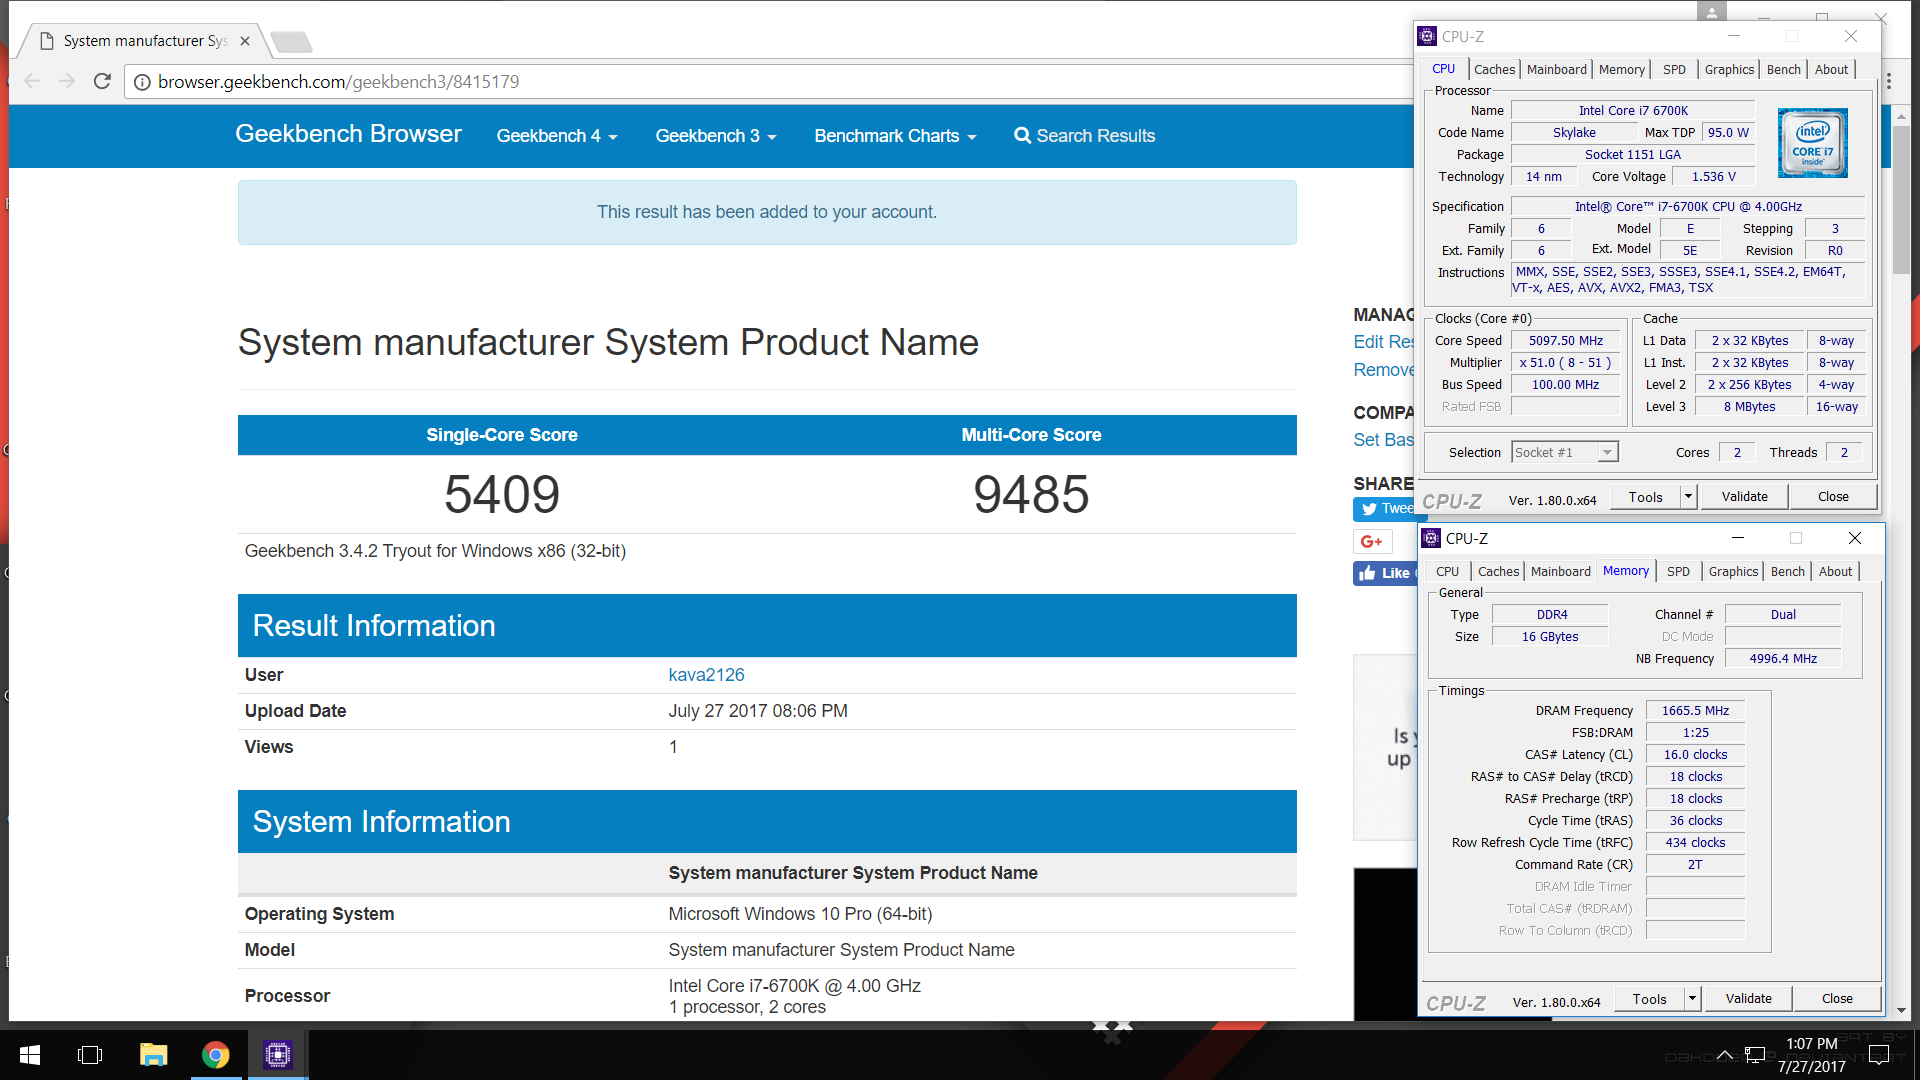Open Tools dropdown arrow in bottom CPU-Z window
The height and width of the screenshot is (1080, 1920).
coord(1692,998)
